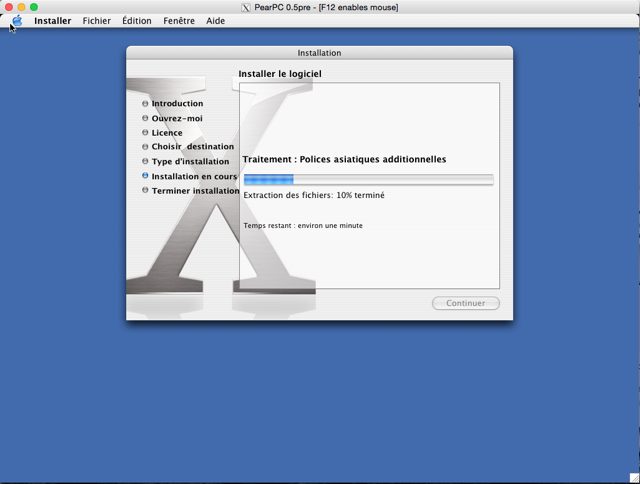Select the Type d'installation step label

[190, 162]
